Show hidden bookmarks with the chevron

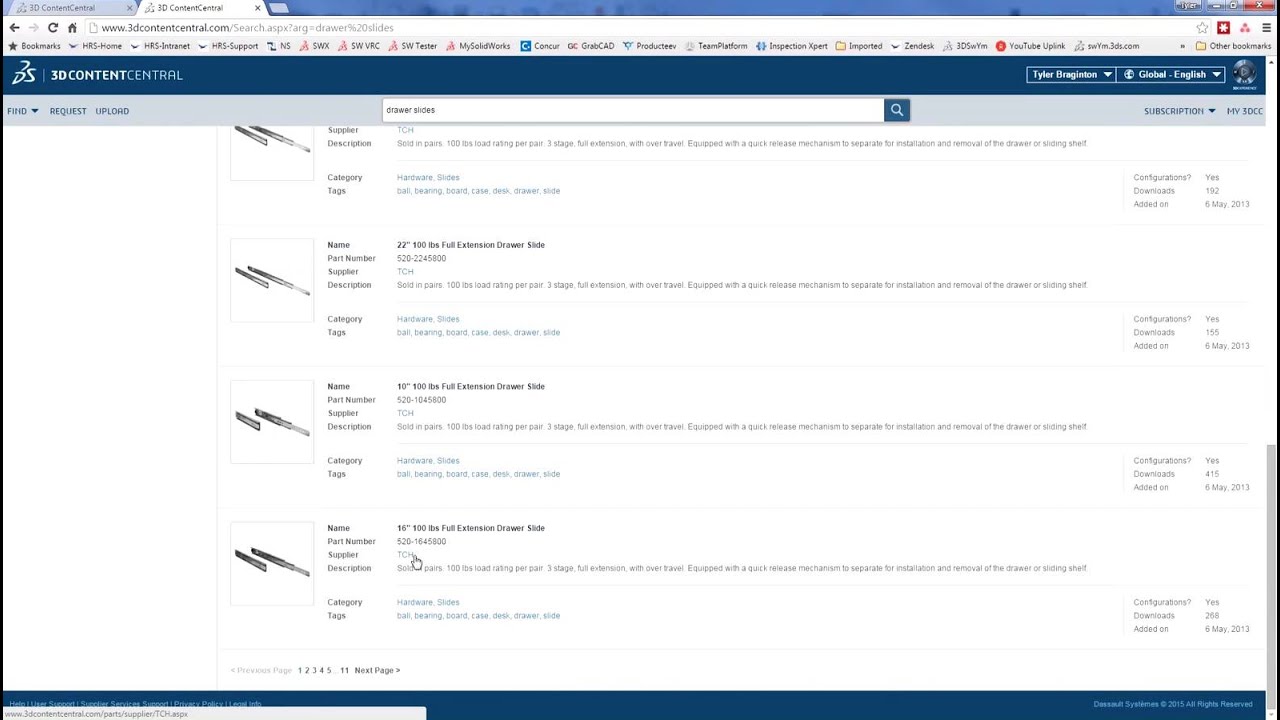[1182, 46]
